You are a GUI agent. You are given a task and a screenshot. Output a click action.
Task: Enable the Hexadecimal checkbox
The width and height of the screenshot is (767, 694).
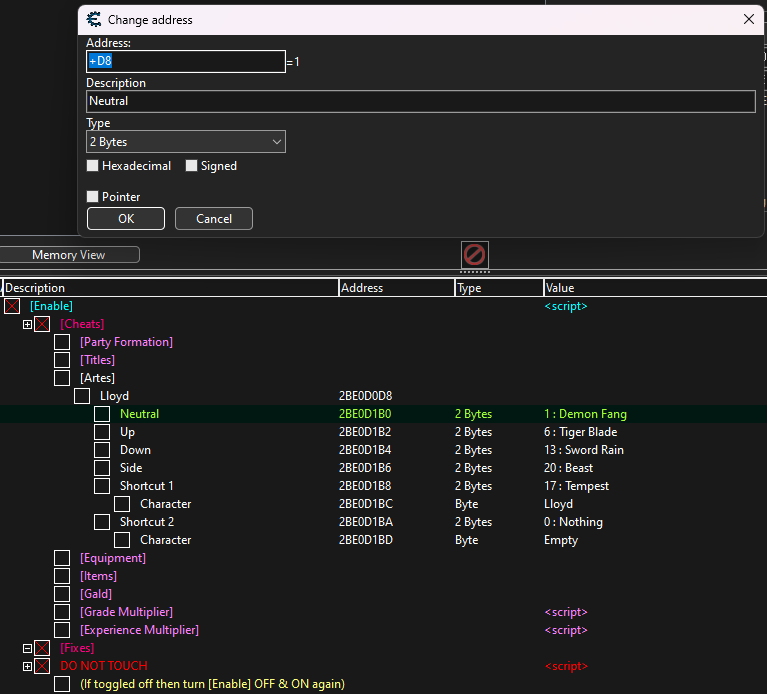pyautogui.click(x=92, y=166)
